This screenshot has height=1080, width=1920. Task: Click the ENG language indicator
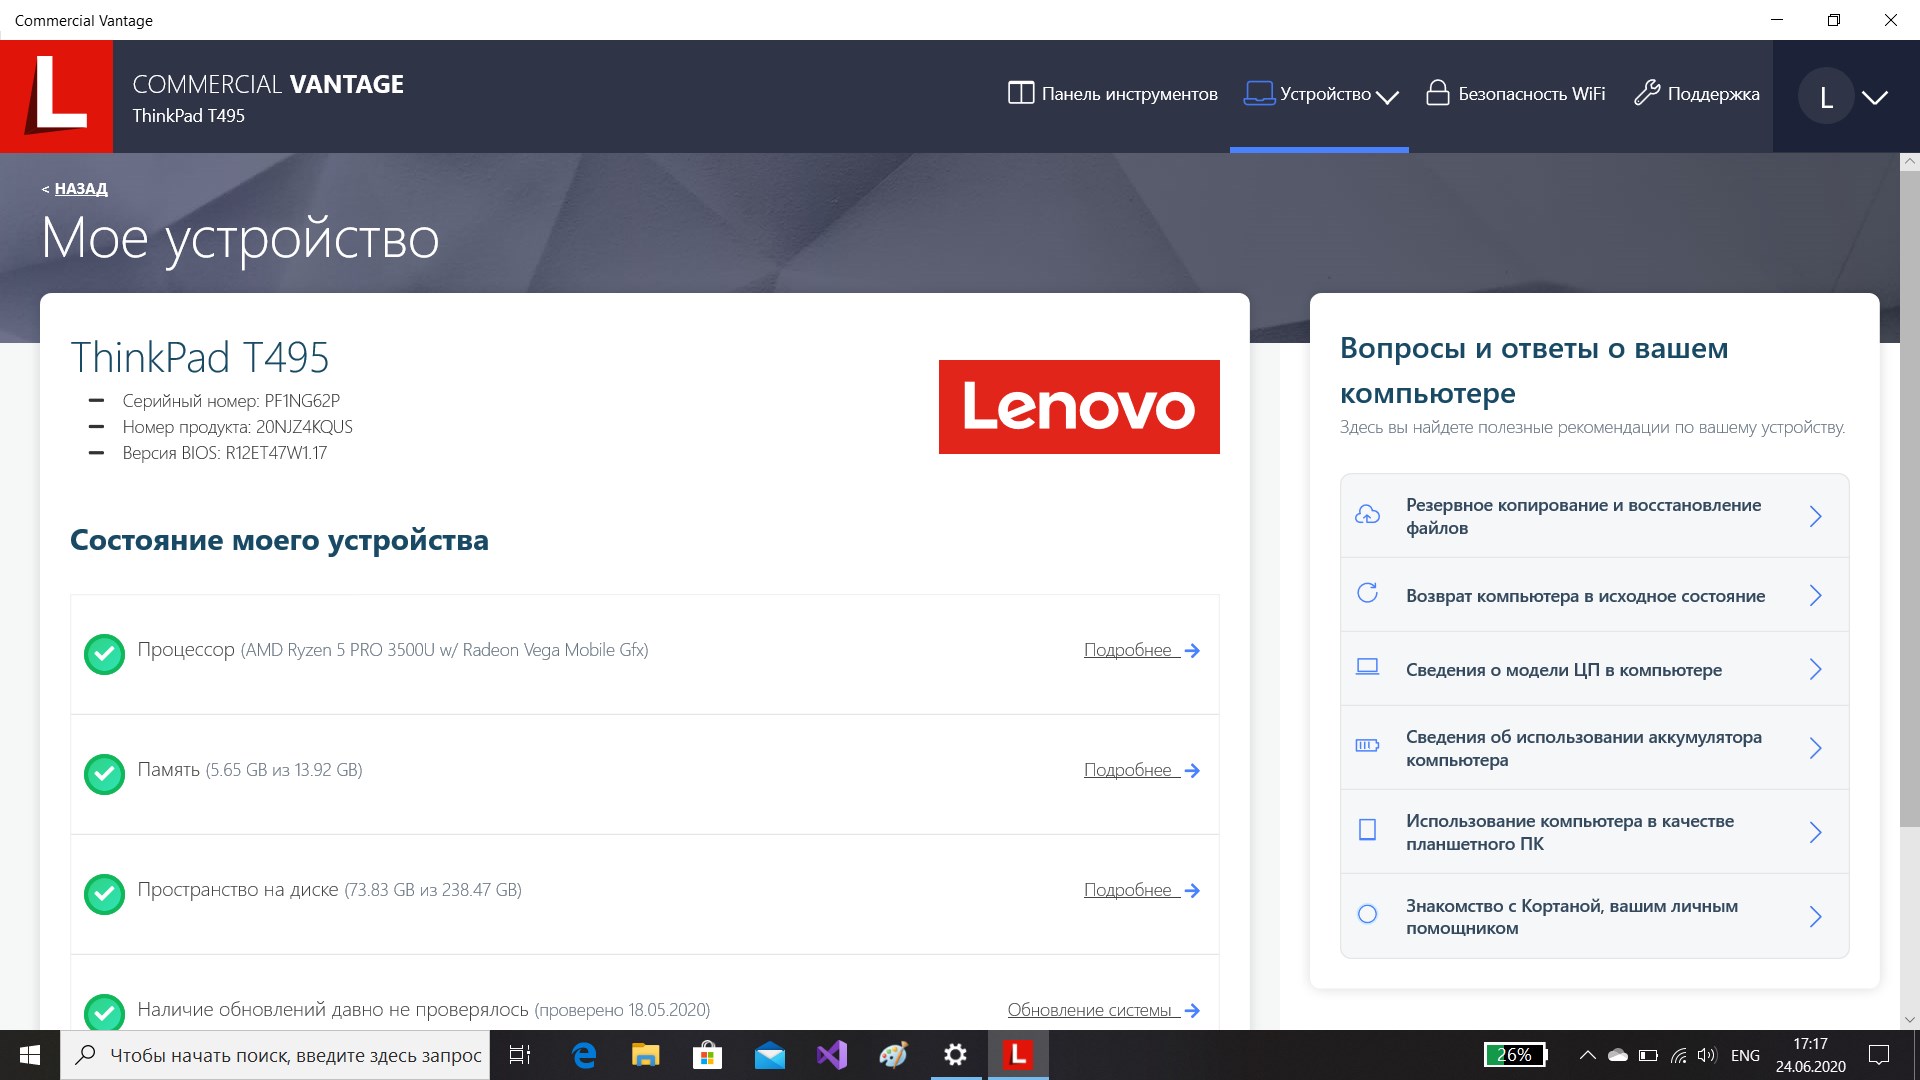tap(1745, 1055)
